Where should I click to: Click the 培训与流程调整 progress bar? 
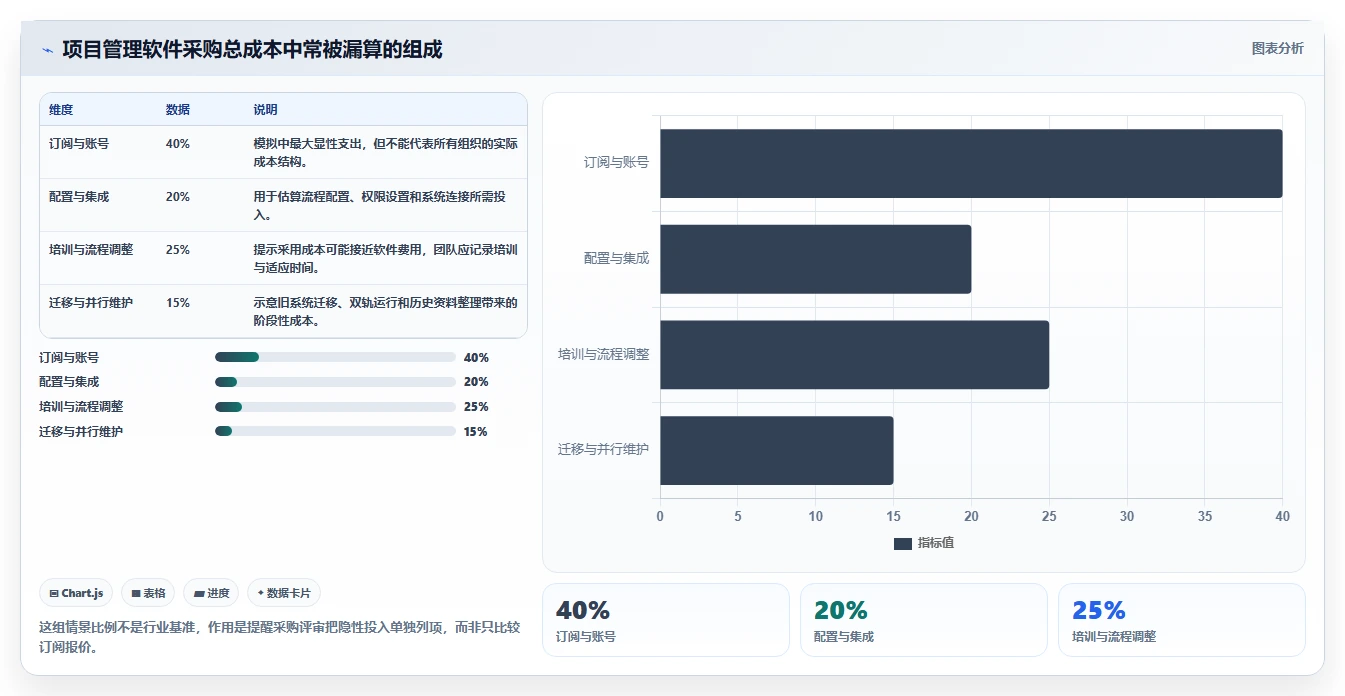pos(335,407)
